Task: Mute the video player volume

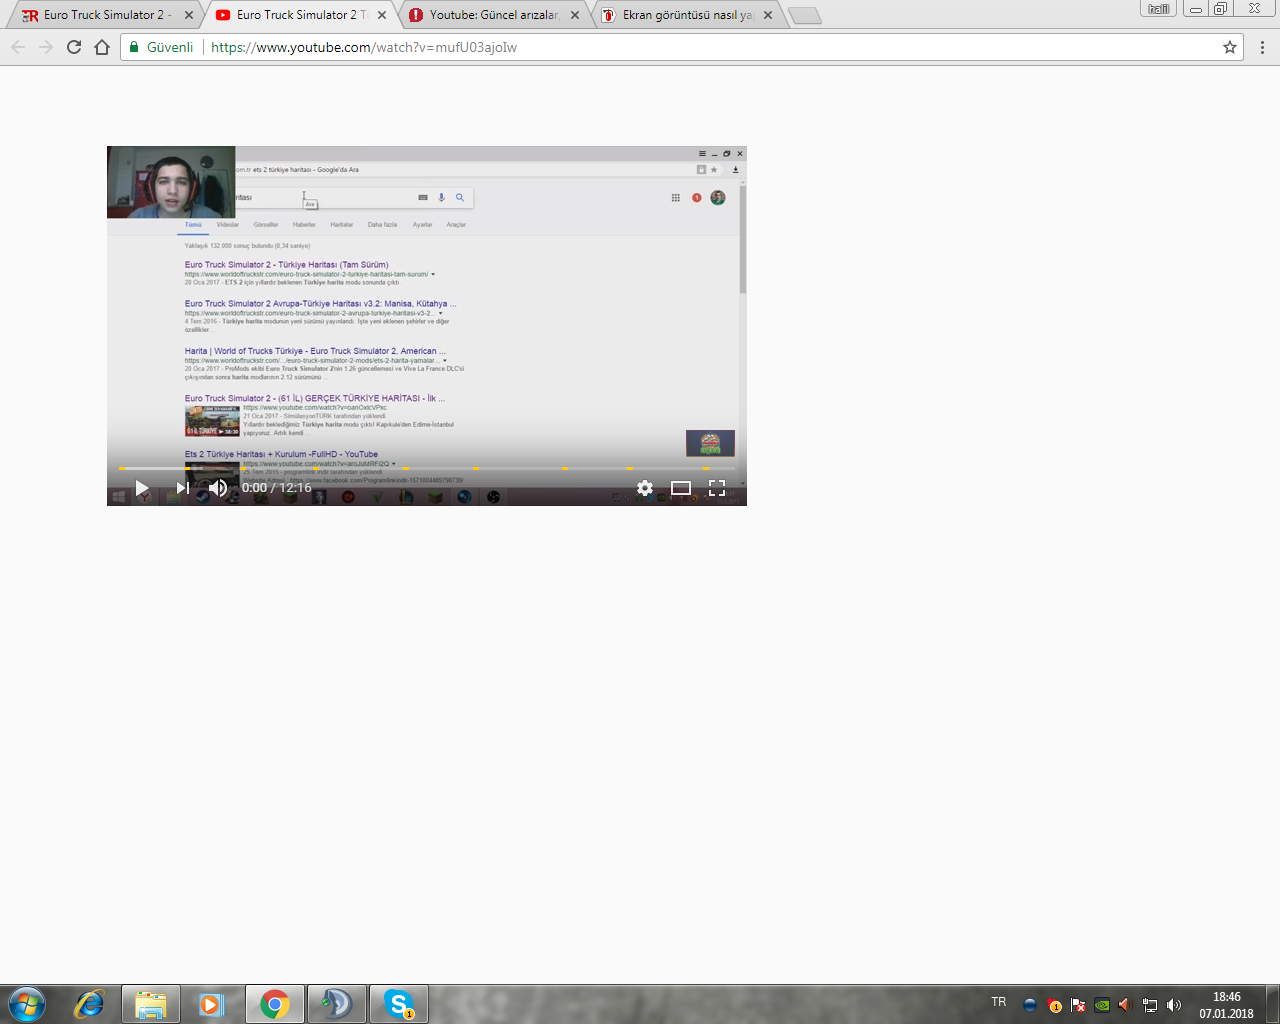Action: click(x=218, y=488)
